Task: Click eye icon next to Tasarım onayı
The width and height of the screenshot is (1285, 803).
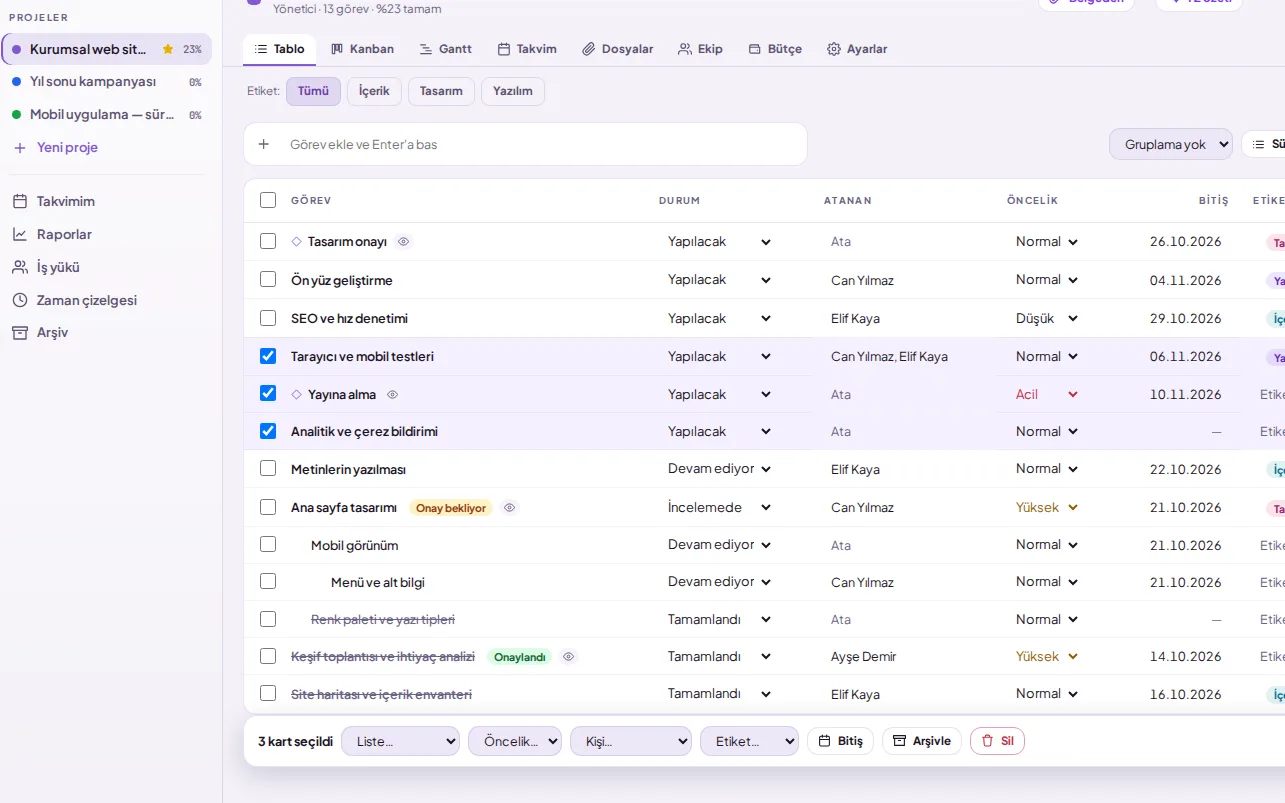Action: (403, 241)
